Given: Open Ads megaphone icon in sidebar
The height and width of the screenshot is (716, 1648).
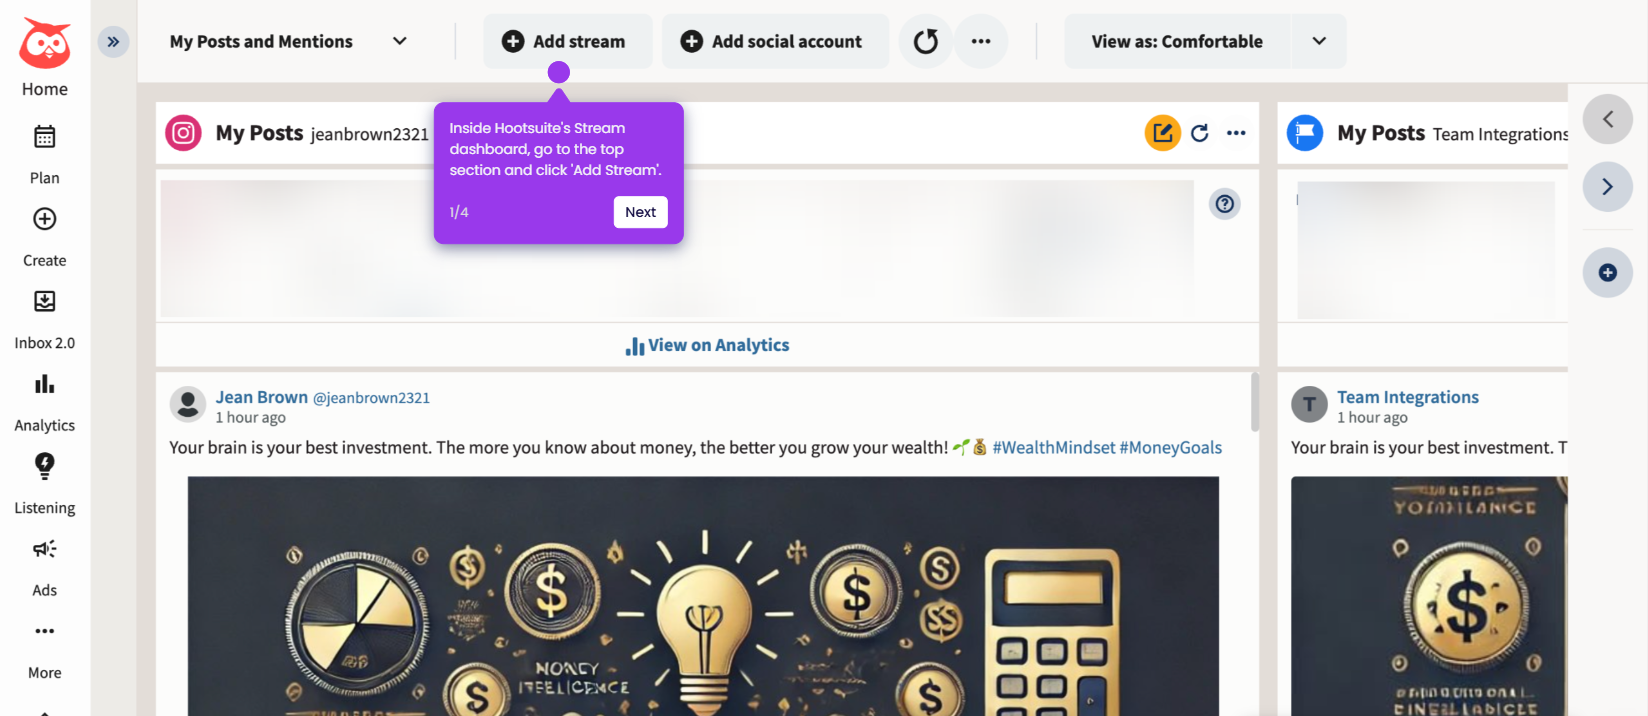Looking at the screenshot, I should 44,549.
